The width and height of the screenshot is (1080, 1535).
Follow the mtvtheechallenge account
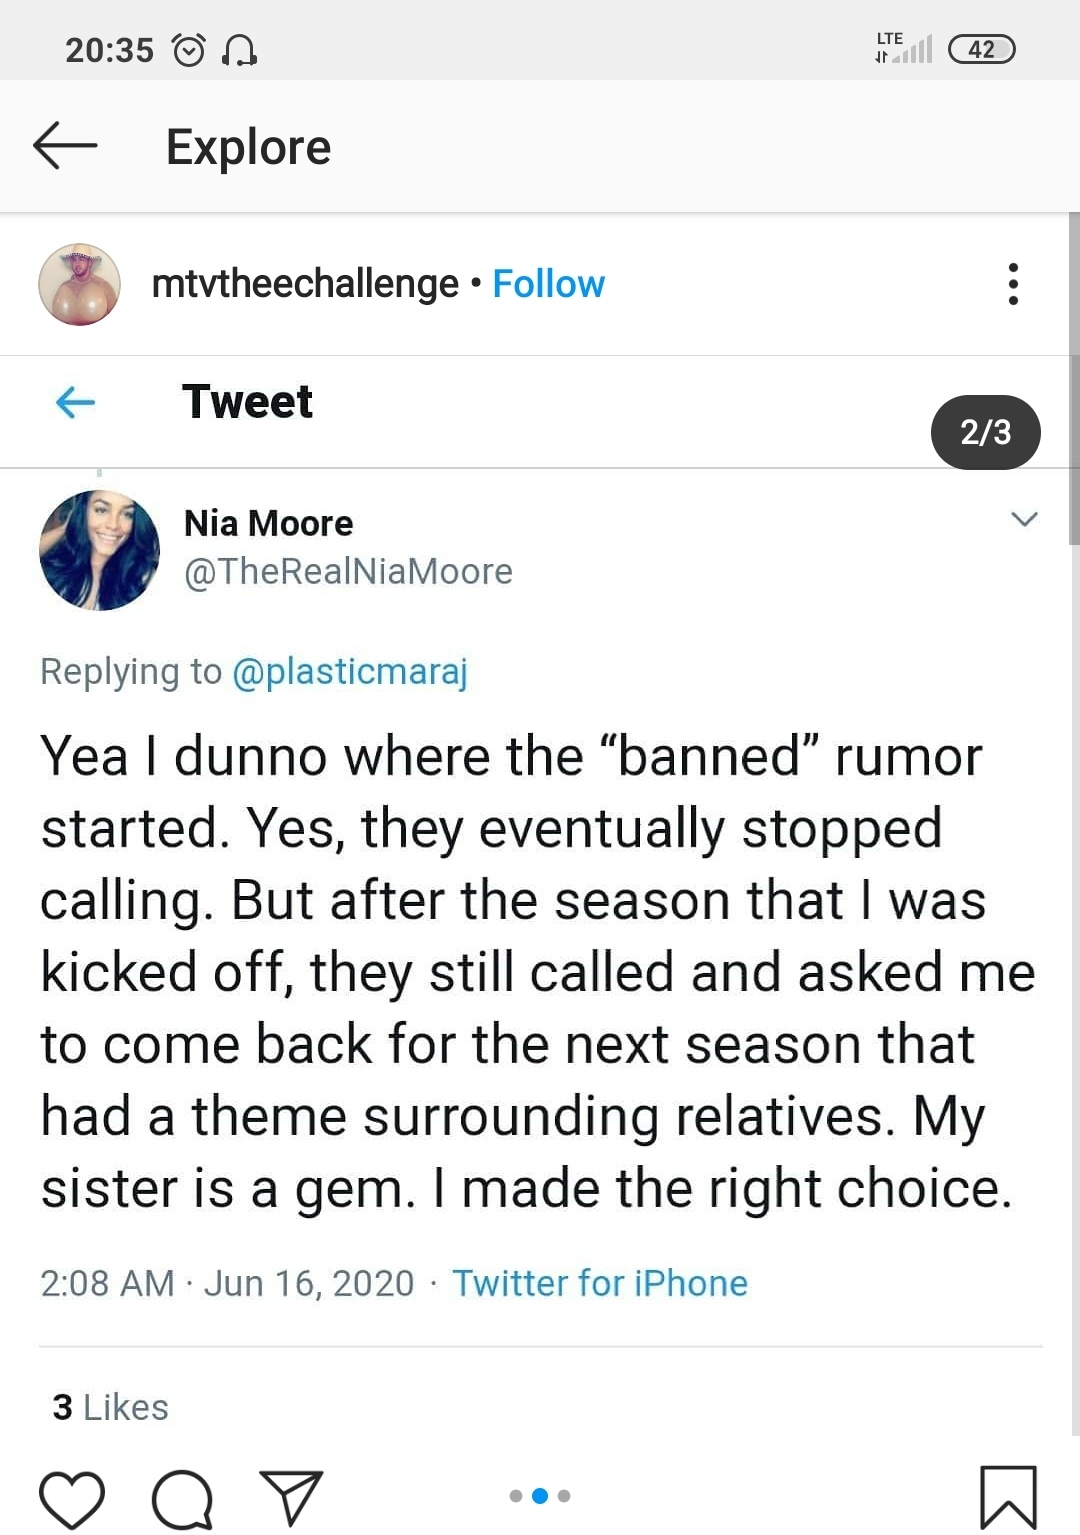(x=548, y=284)
